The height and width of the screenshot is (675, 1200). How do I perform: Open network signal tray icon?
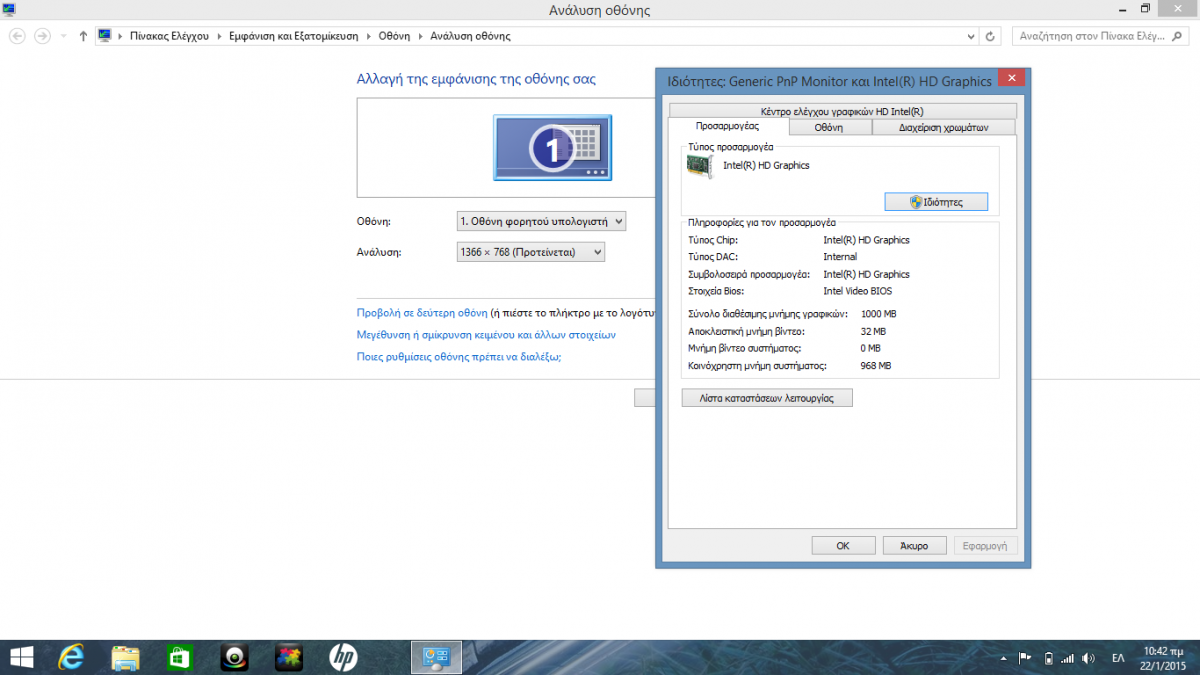coord(1067,658)
